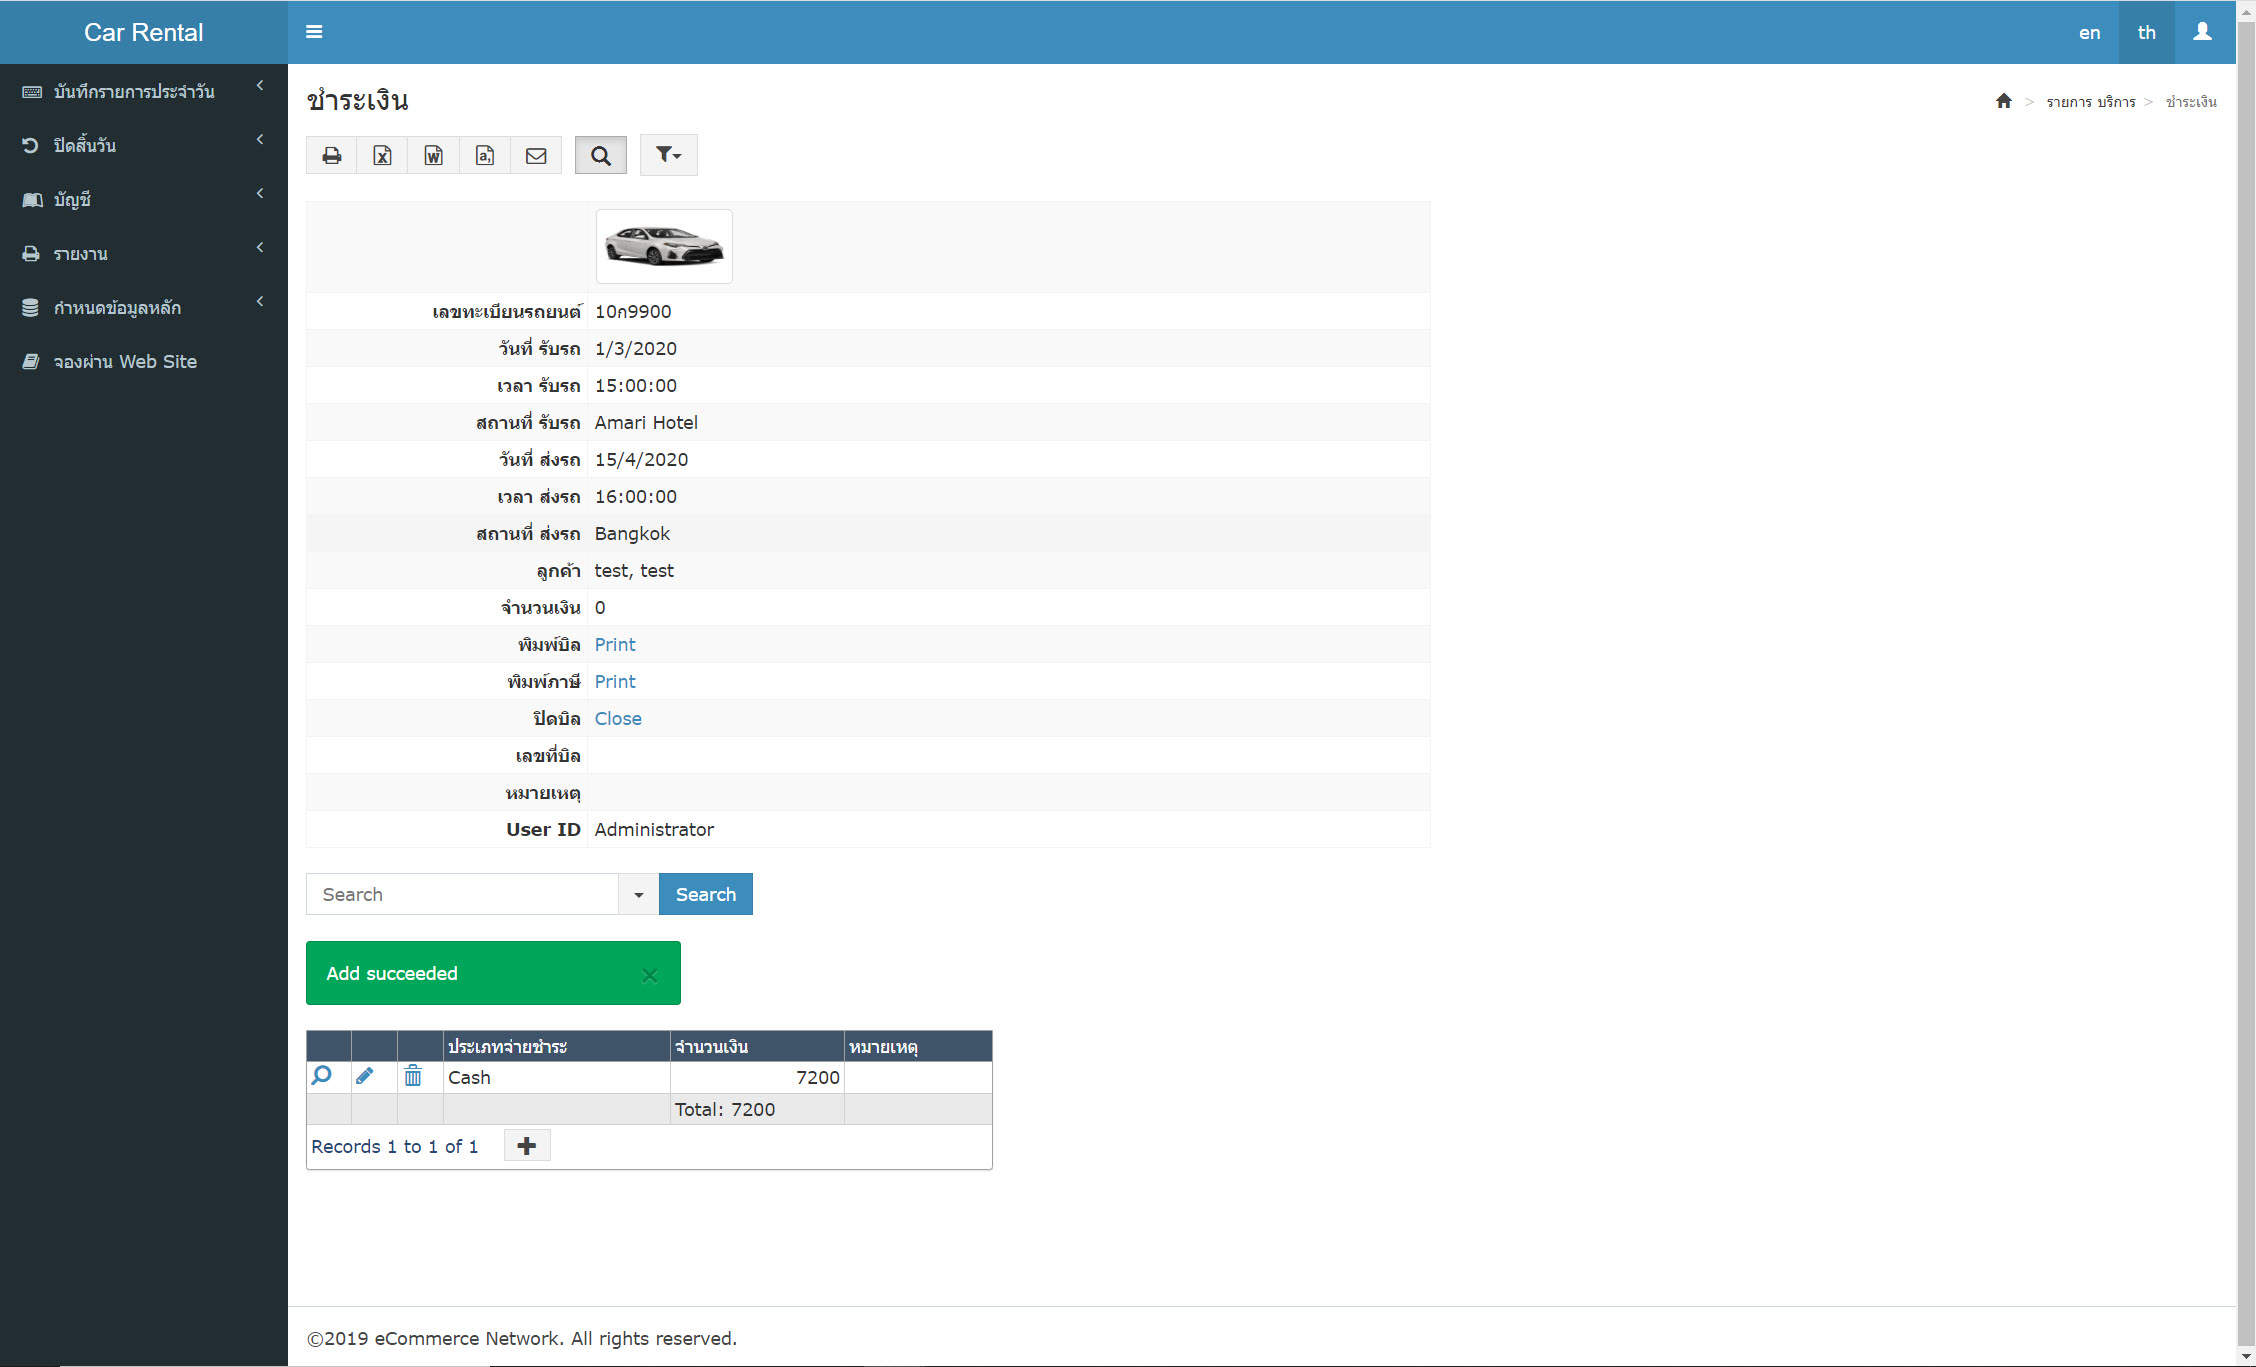Dismiss the Add succeeded message
The width and height of the screenshot is (2256, 1367).
(x=649, y=975)
